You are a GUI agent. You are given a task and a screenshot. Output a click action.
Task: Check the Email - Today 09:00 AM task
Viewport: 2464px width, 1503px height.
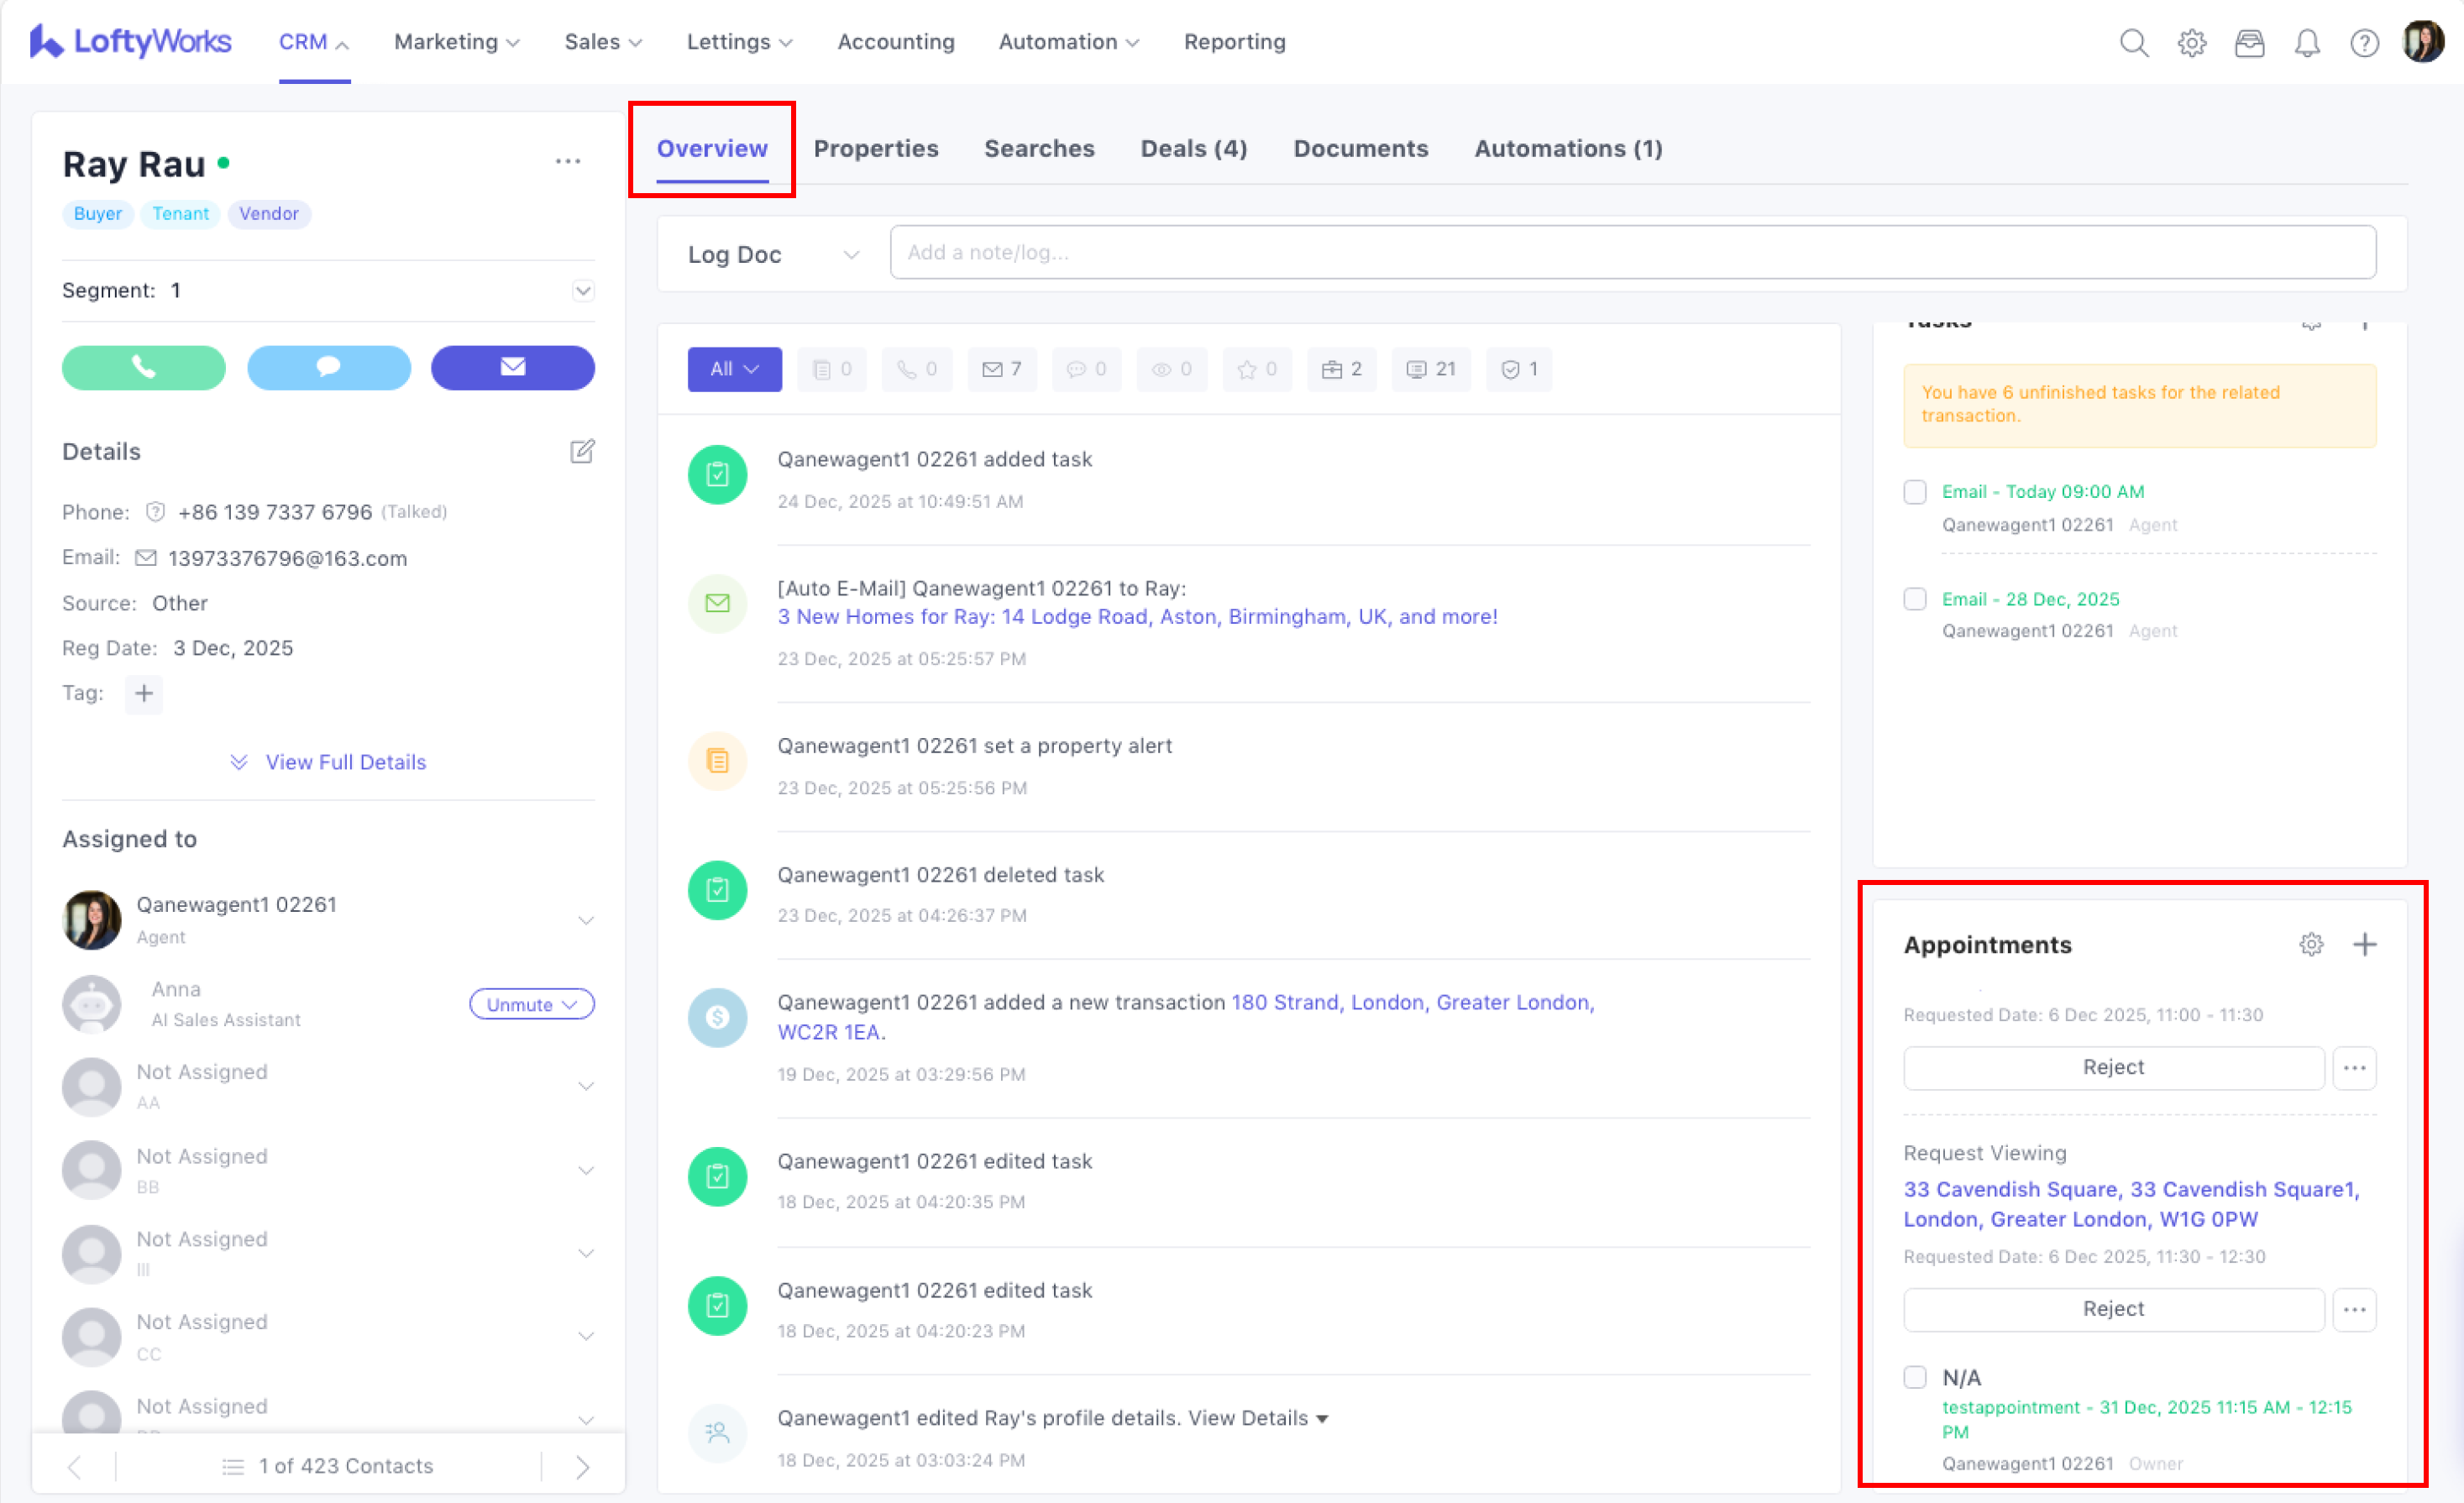(x=1914, y=492)
